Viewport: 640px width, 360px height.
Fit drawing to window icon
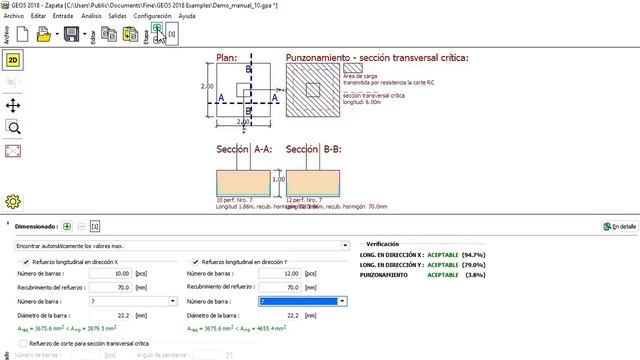(x=13, y=151)
